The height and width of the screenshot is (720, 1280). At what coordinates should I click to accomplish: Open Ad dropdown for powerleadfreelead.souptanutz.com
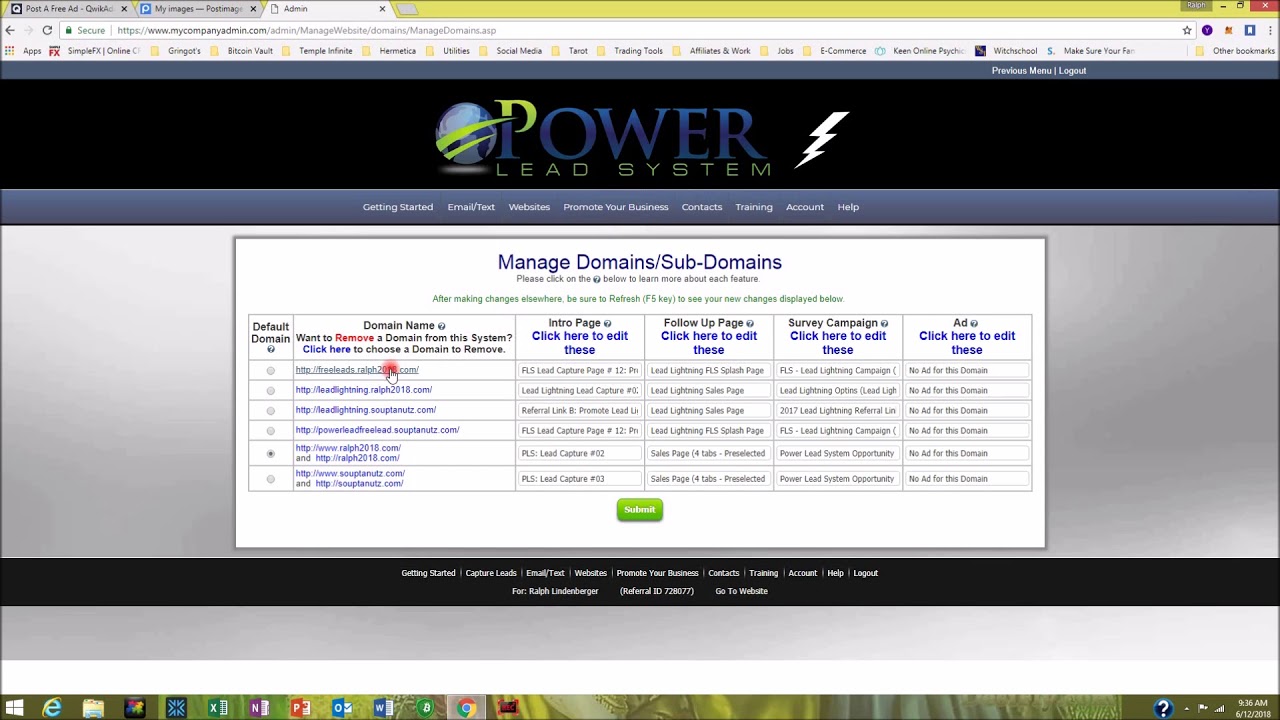point(966,430)
